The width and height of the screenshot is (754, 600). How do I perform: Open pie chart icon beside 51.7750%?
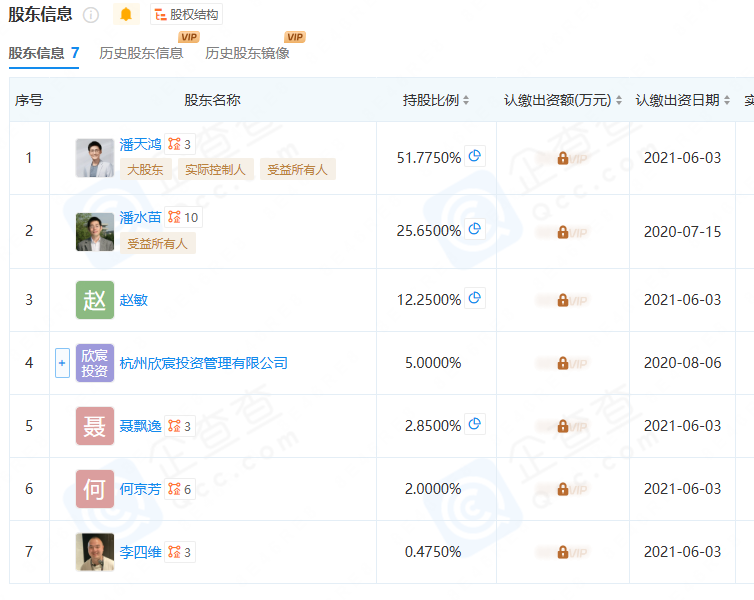point(475,156)
